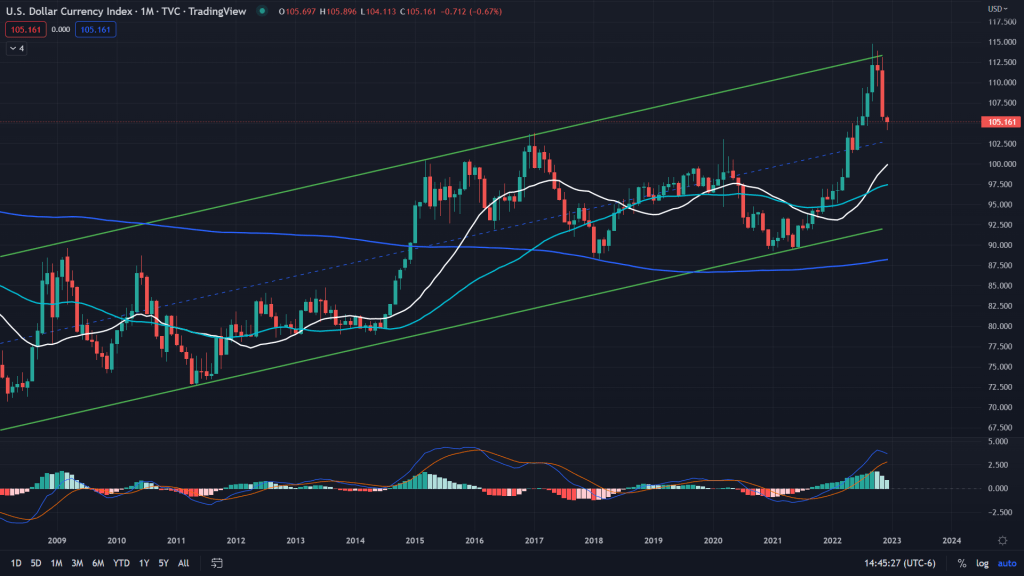
Task: Choose the 6M time range
Action: coord(98,563)
